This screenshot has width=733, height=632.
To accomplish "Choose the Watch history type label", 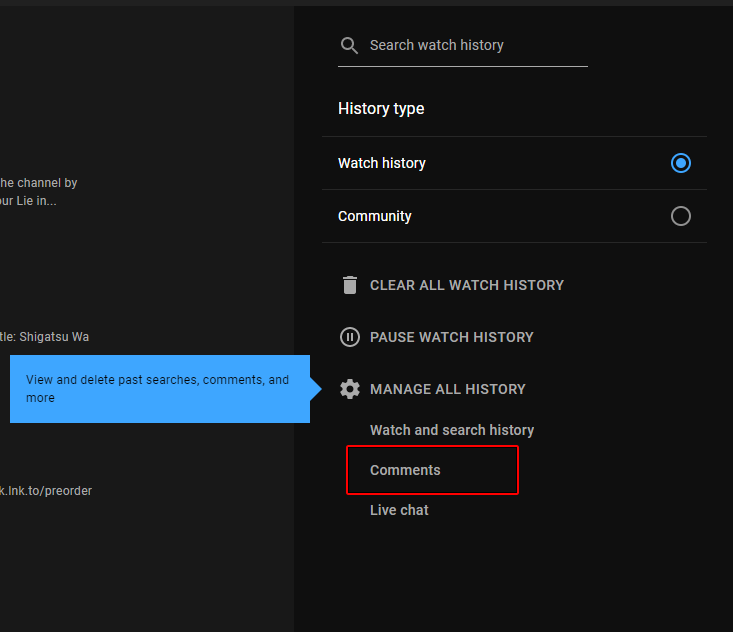I will [382, 163].
